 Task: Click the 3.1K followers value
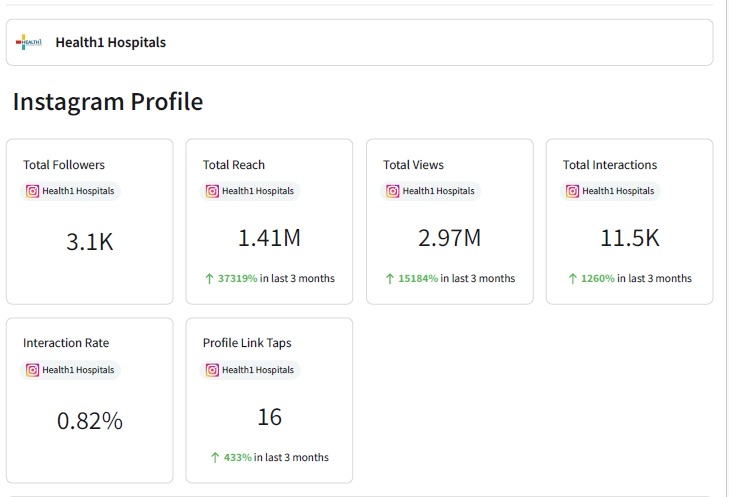[x=90, y=242]
